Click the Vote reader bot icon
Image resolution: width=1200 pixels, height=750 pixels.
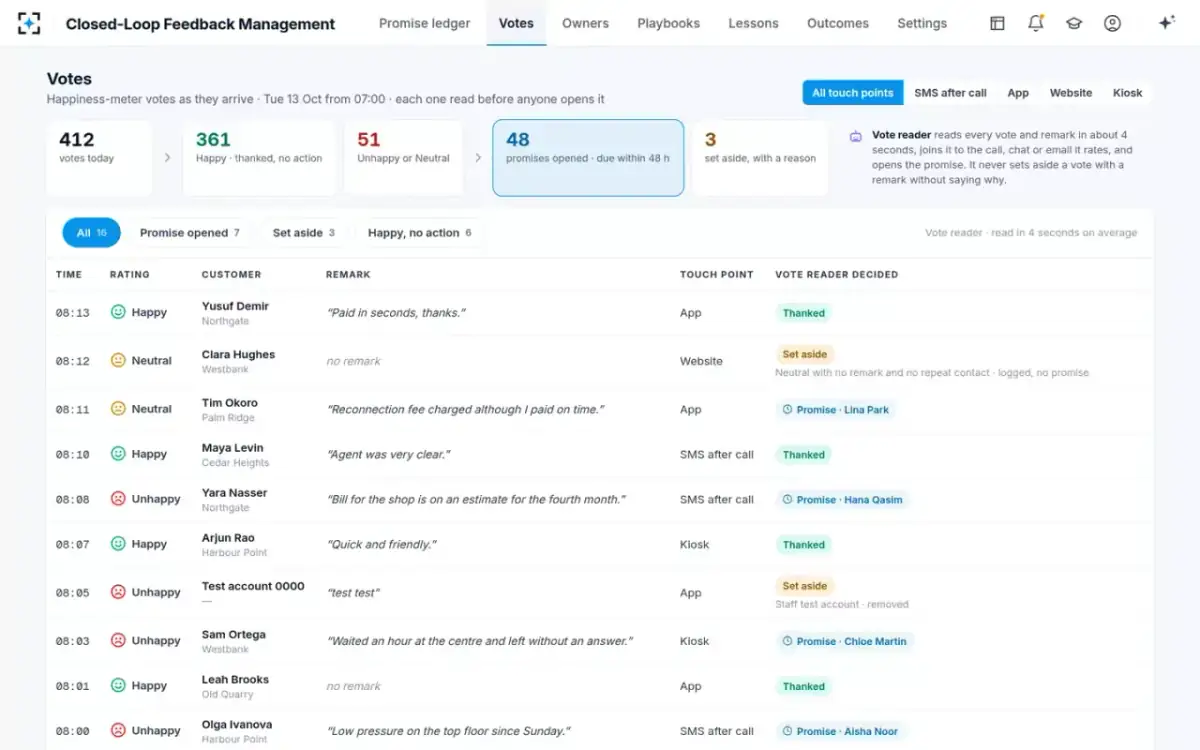(x=856, y=135)
